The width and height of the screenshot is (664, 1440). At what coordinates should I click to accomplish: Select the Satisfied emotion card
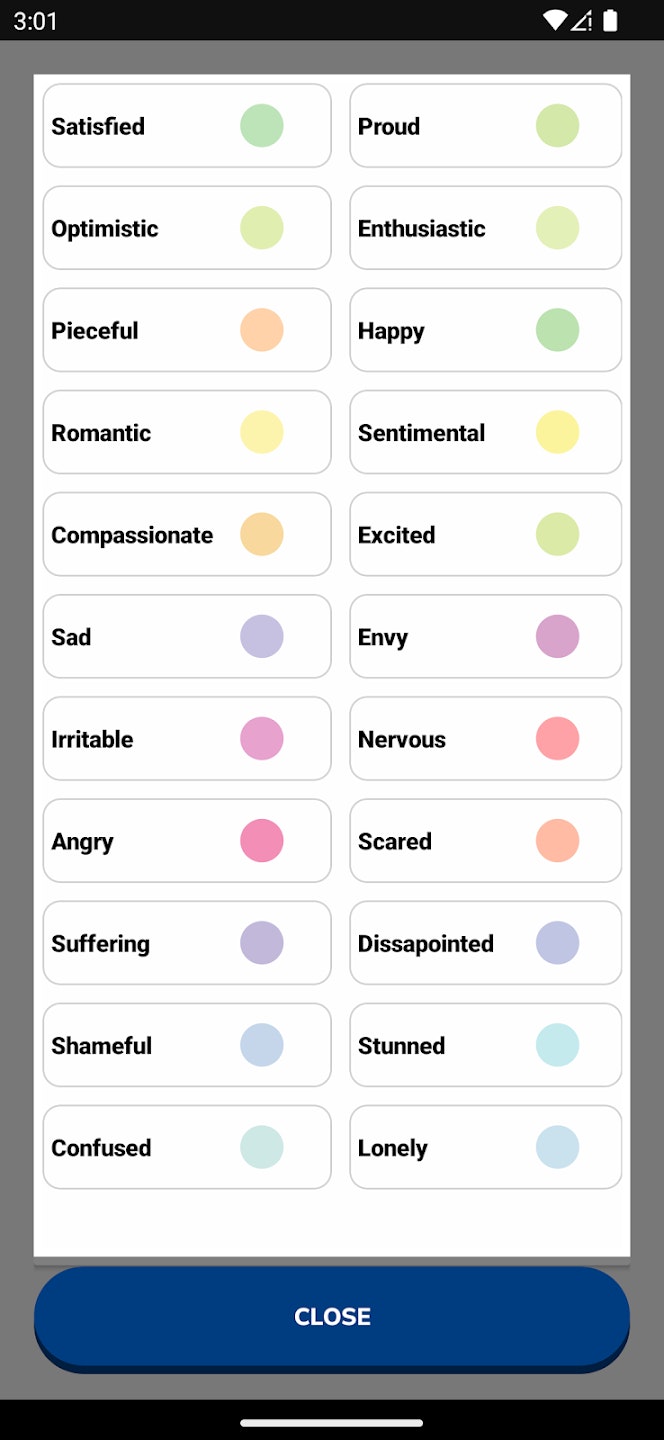187,126
